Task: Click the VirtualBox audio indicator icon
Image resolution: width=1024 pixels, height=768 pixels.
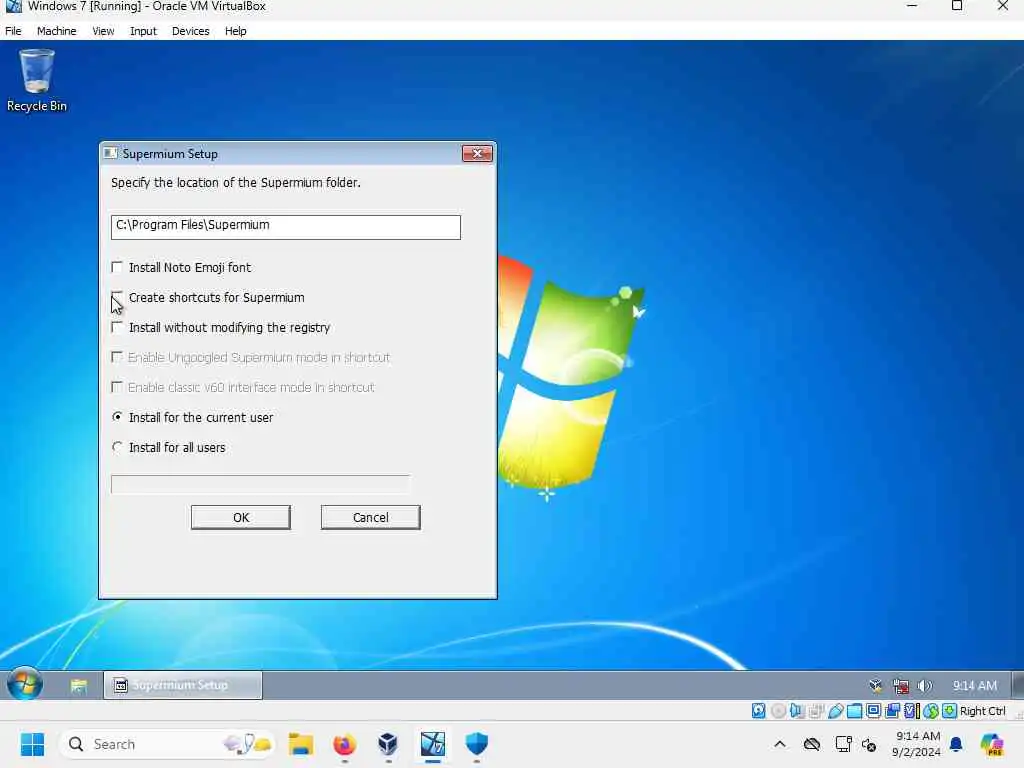Action: click(x=797, y=711)
